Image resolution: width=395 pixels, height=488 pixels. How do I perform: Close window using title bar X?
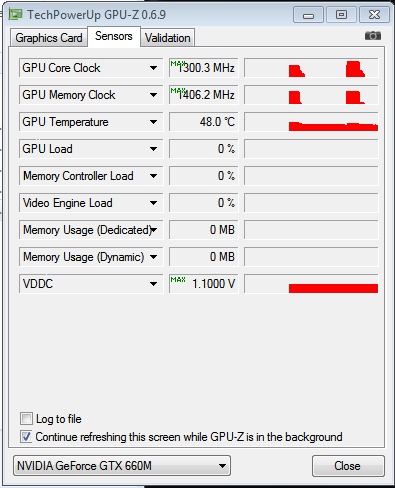374,15
